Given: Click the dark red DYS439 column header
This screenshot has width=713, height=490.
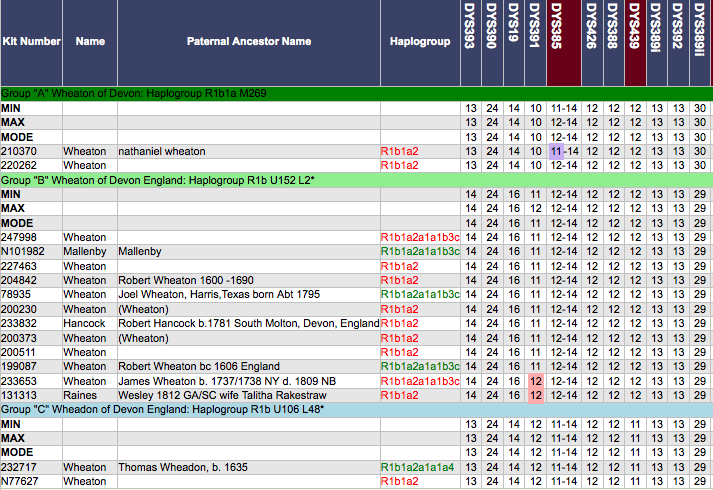Looking at the screenshot, I should pyautogui.click(x=634, y=42).
